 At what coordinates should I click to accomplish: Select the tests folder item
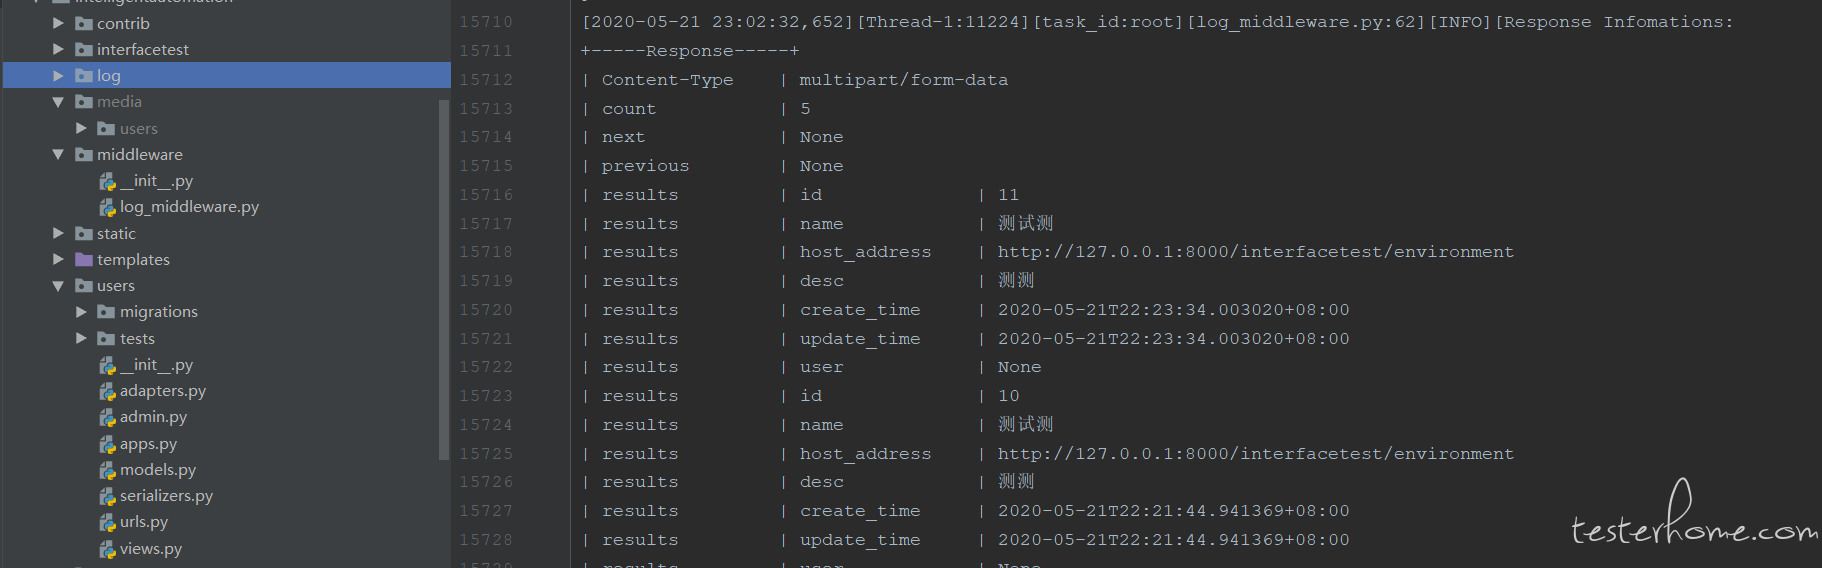[137, 339]
